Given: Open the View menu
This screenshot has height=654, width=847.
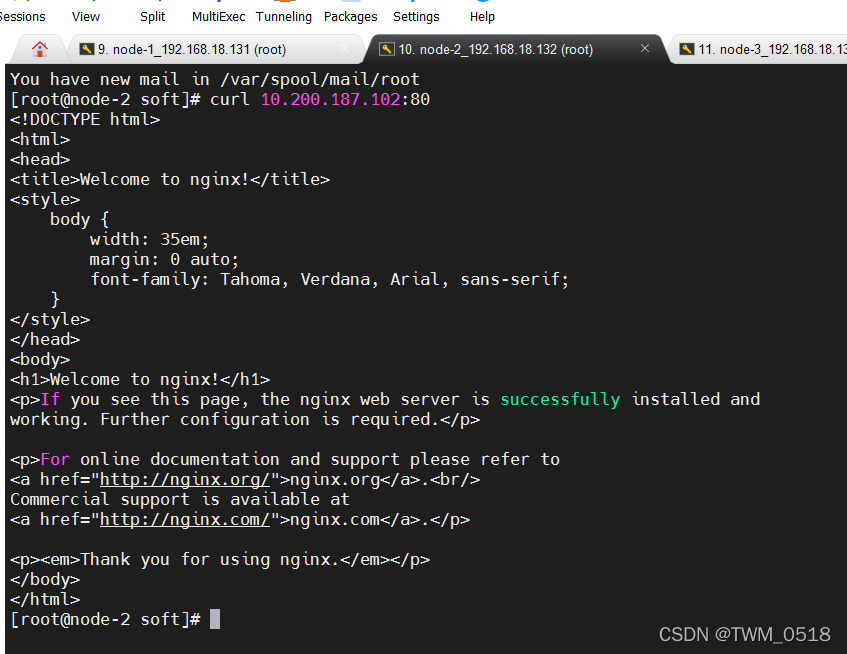Looking at the screenshot, I should click(86, 16).
